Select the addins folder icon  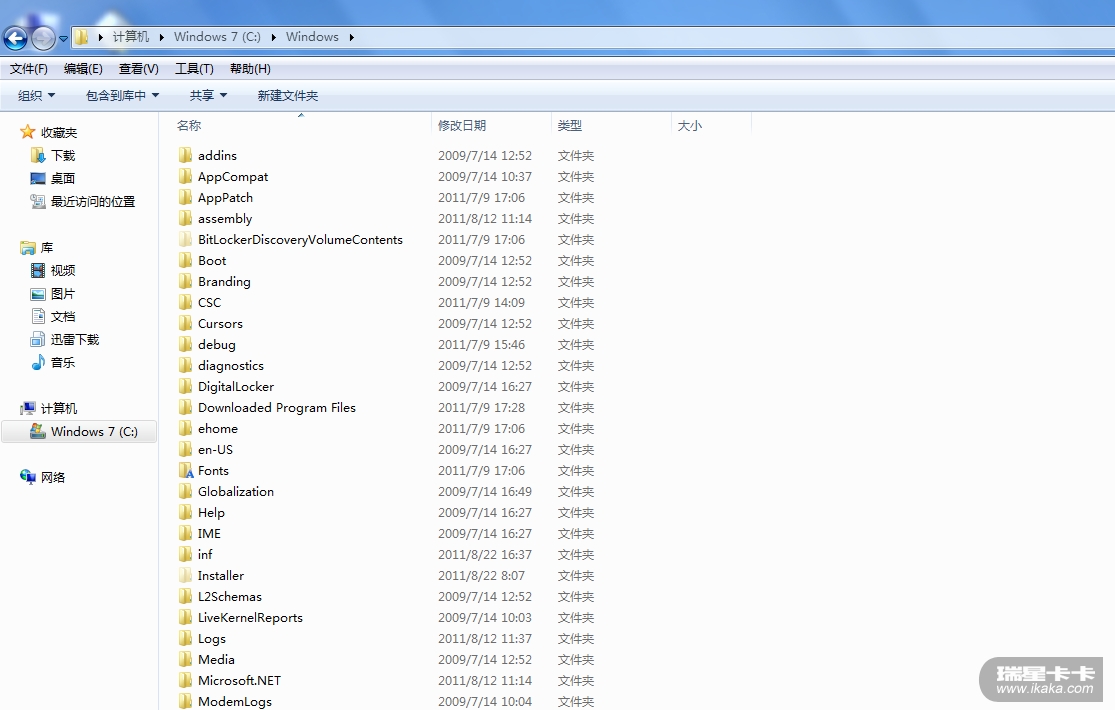point(185,155)
